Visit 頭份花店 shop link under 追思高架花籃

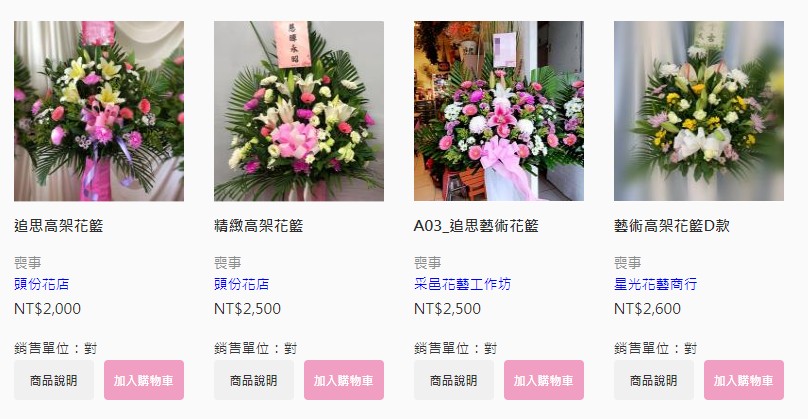42,284
